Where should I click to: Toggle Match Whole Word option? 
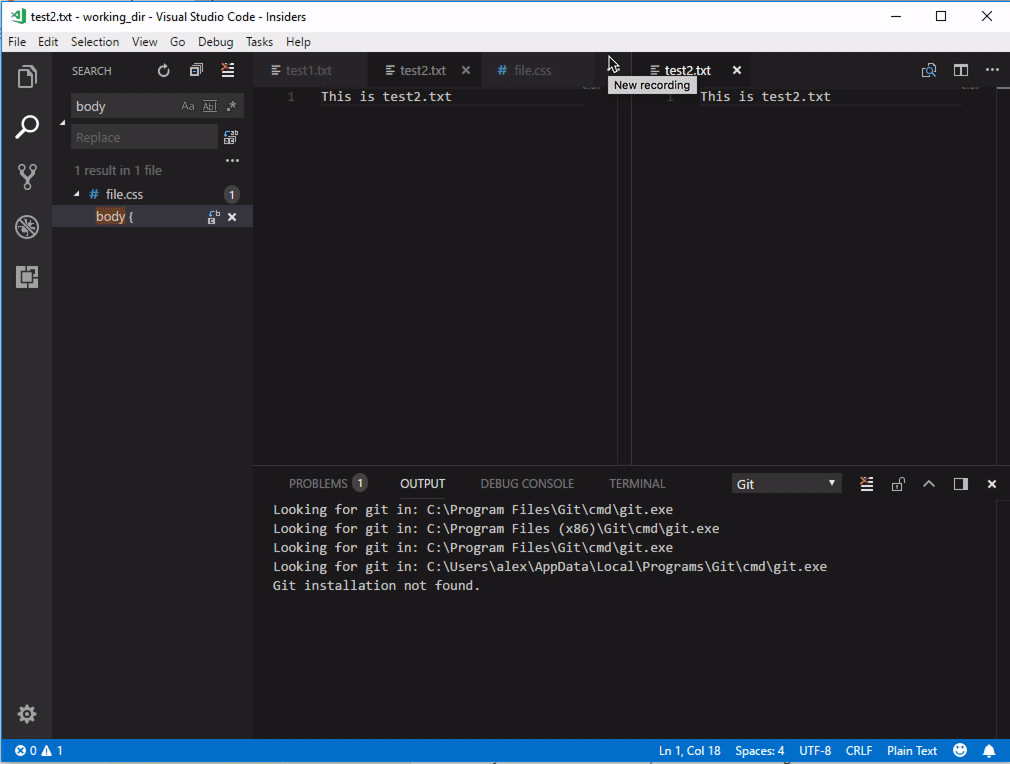(210, 106)
